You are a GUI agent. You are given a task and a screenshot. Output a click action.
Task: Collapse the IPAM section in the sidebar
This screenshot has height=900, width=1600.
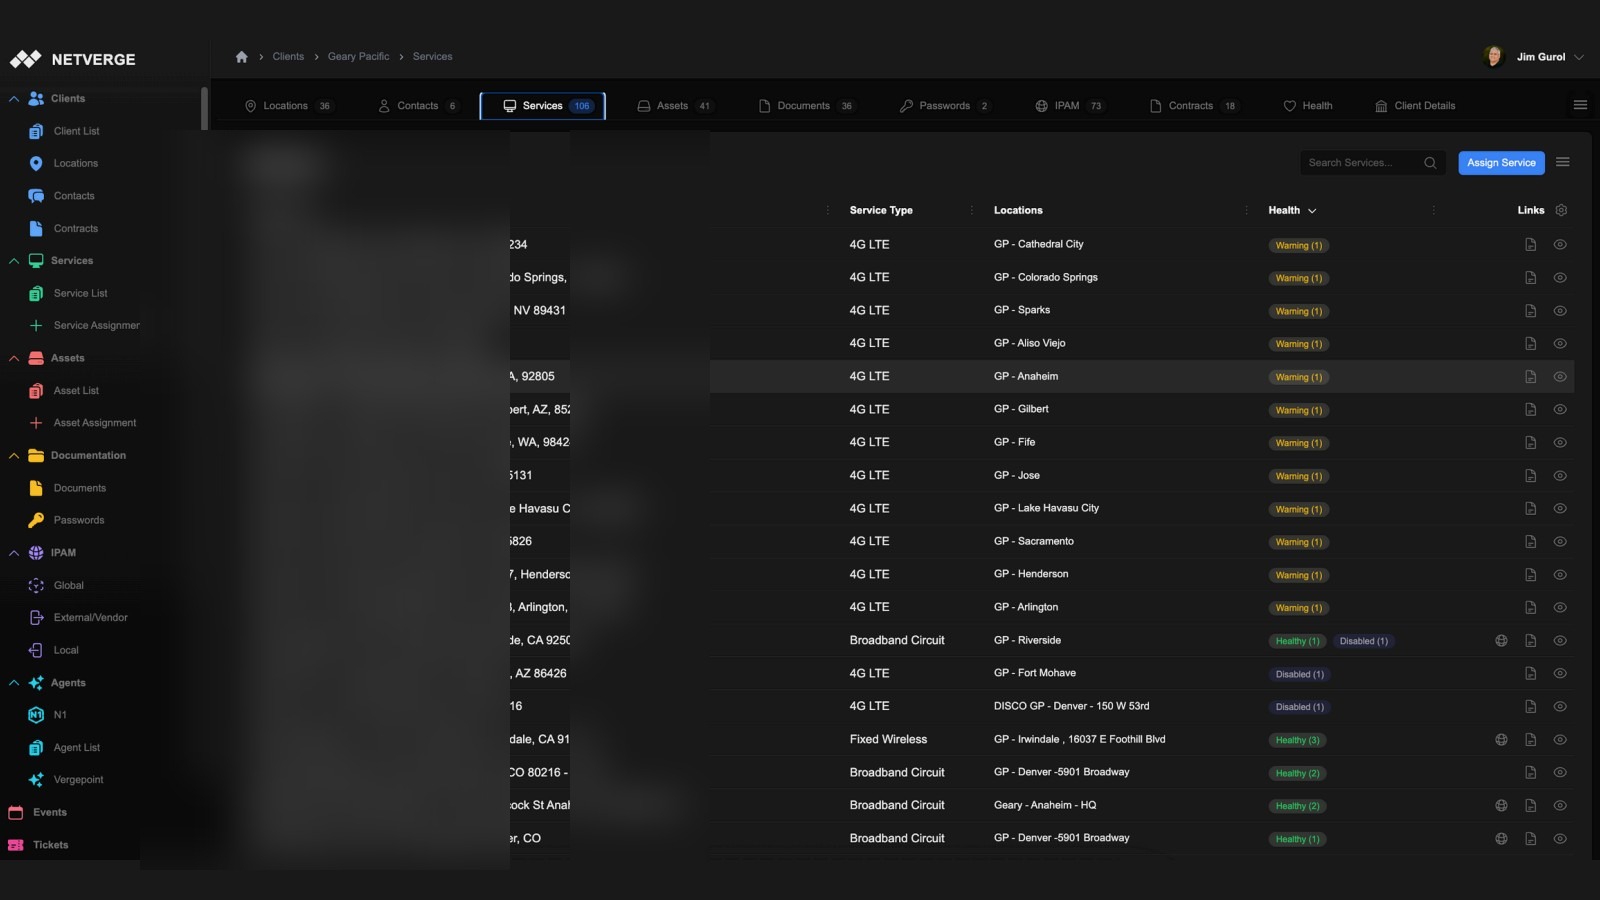coord(13,552)
